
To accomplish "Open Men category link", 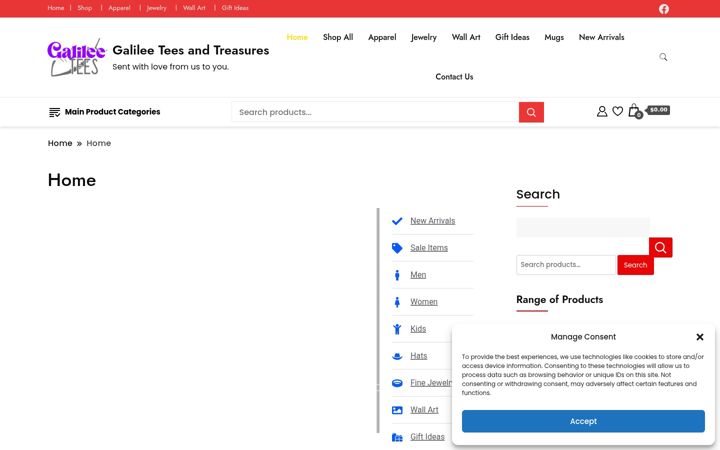I will [418, 275].
